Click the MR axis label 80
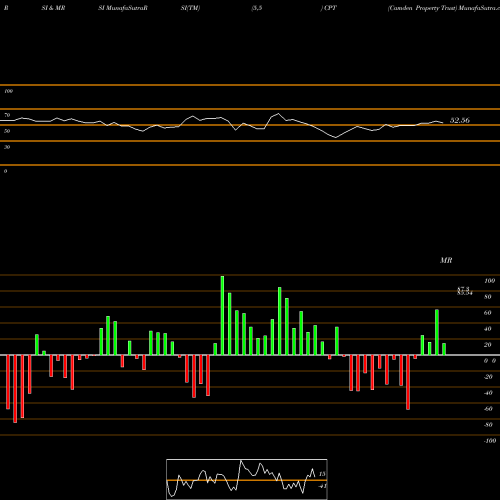The height and width of the screenshot is (500, 500). tap(488, 297)
